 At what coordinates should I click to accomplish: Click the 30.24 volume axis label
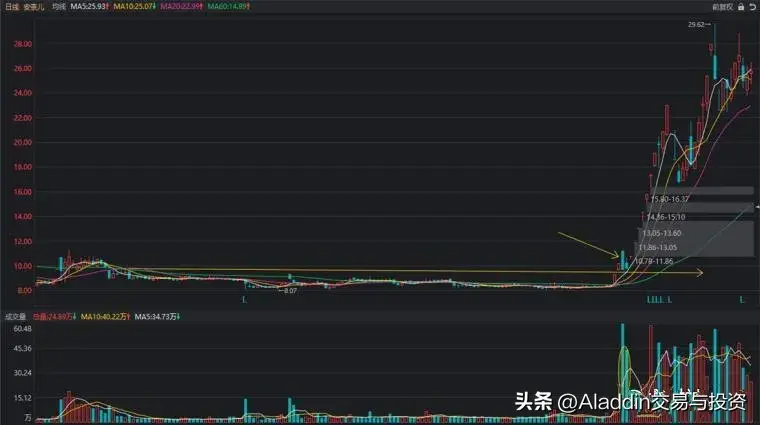pyautogui.click(x=22, y=373)
